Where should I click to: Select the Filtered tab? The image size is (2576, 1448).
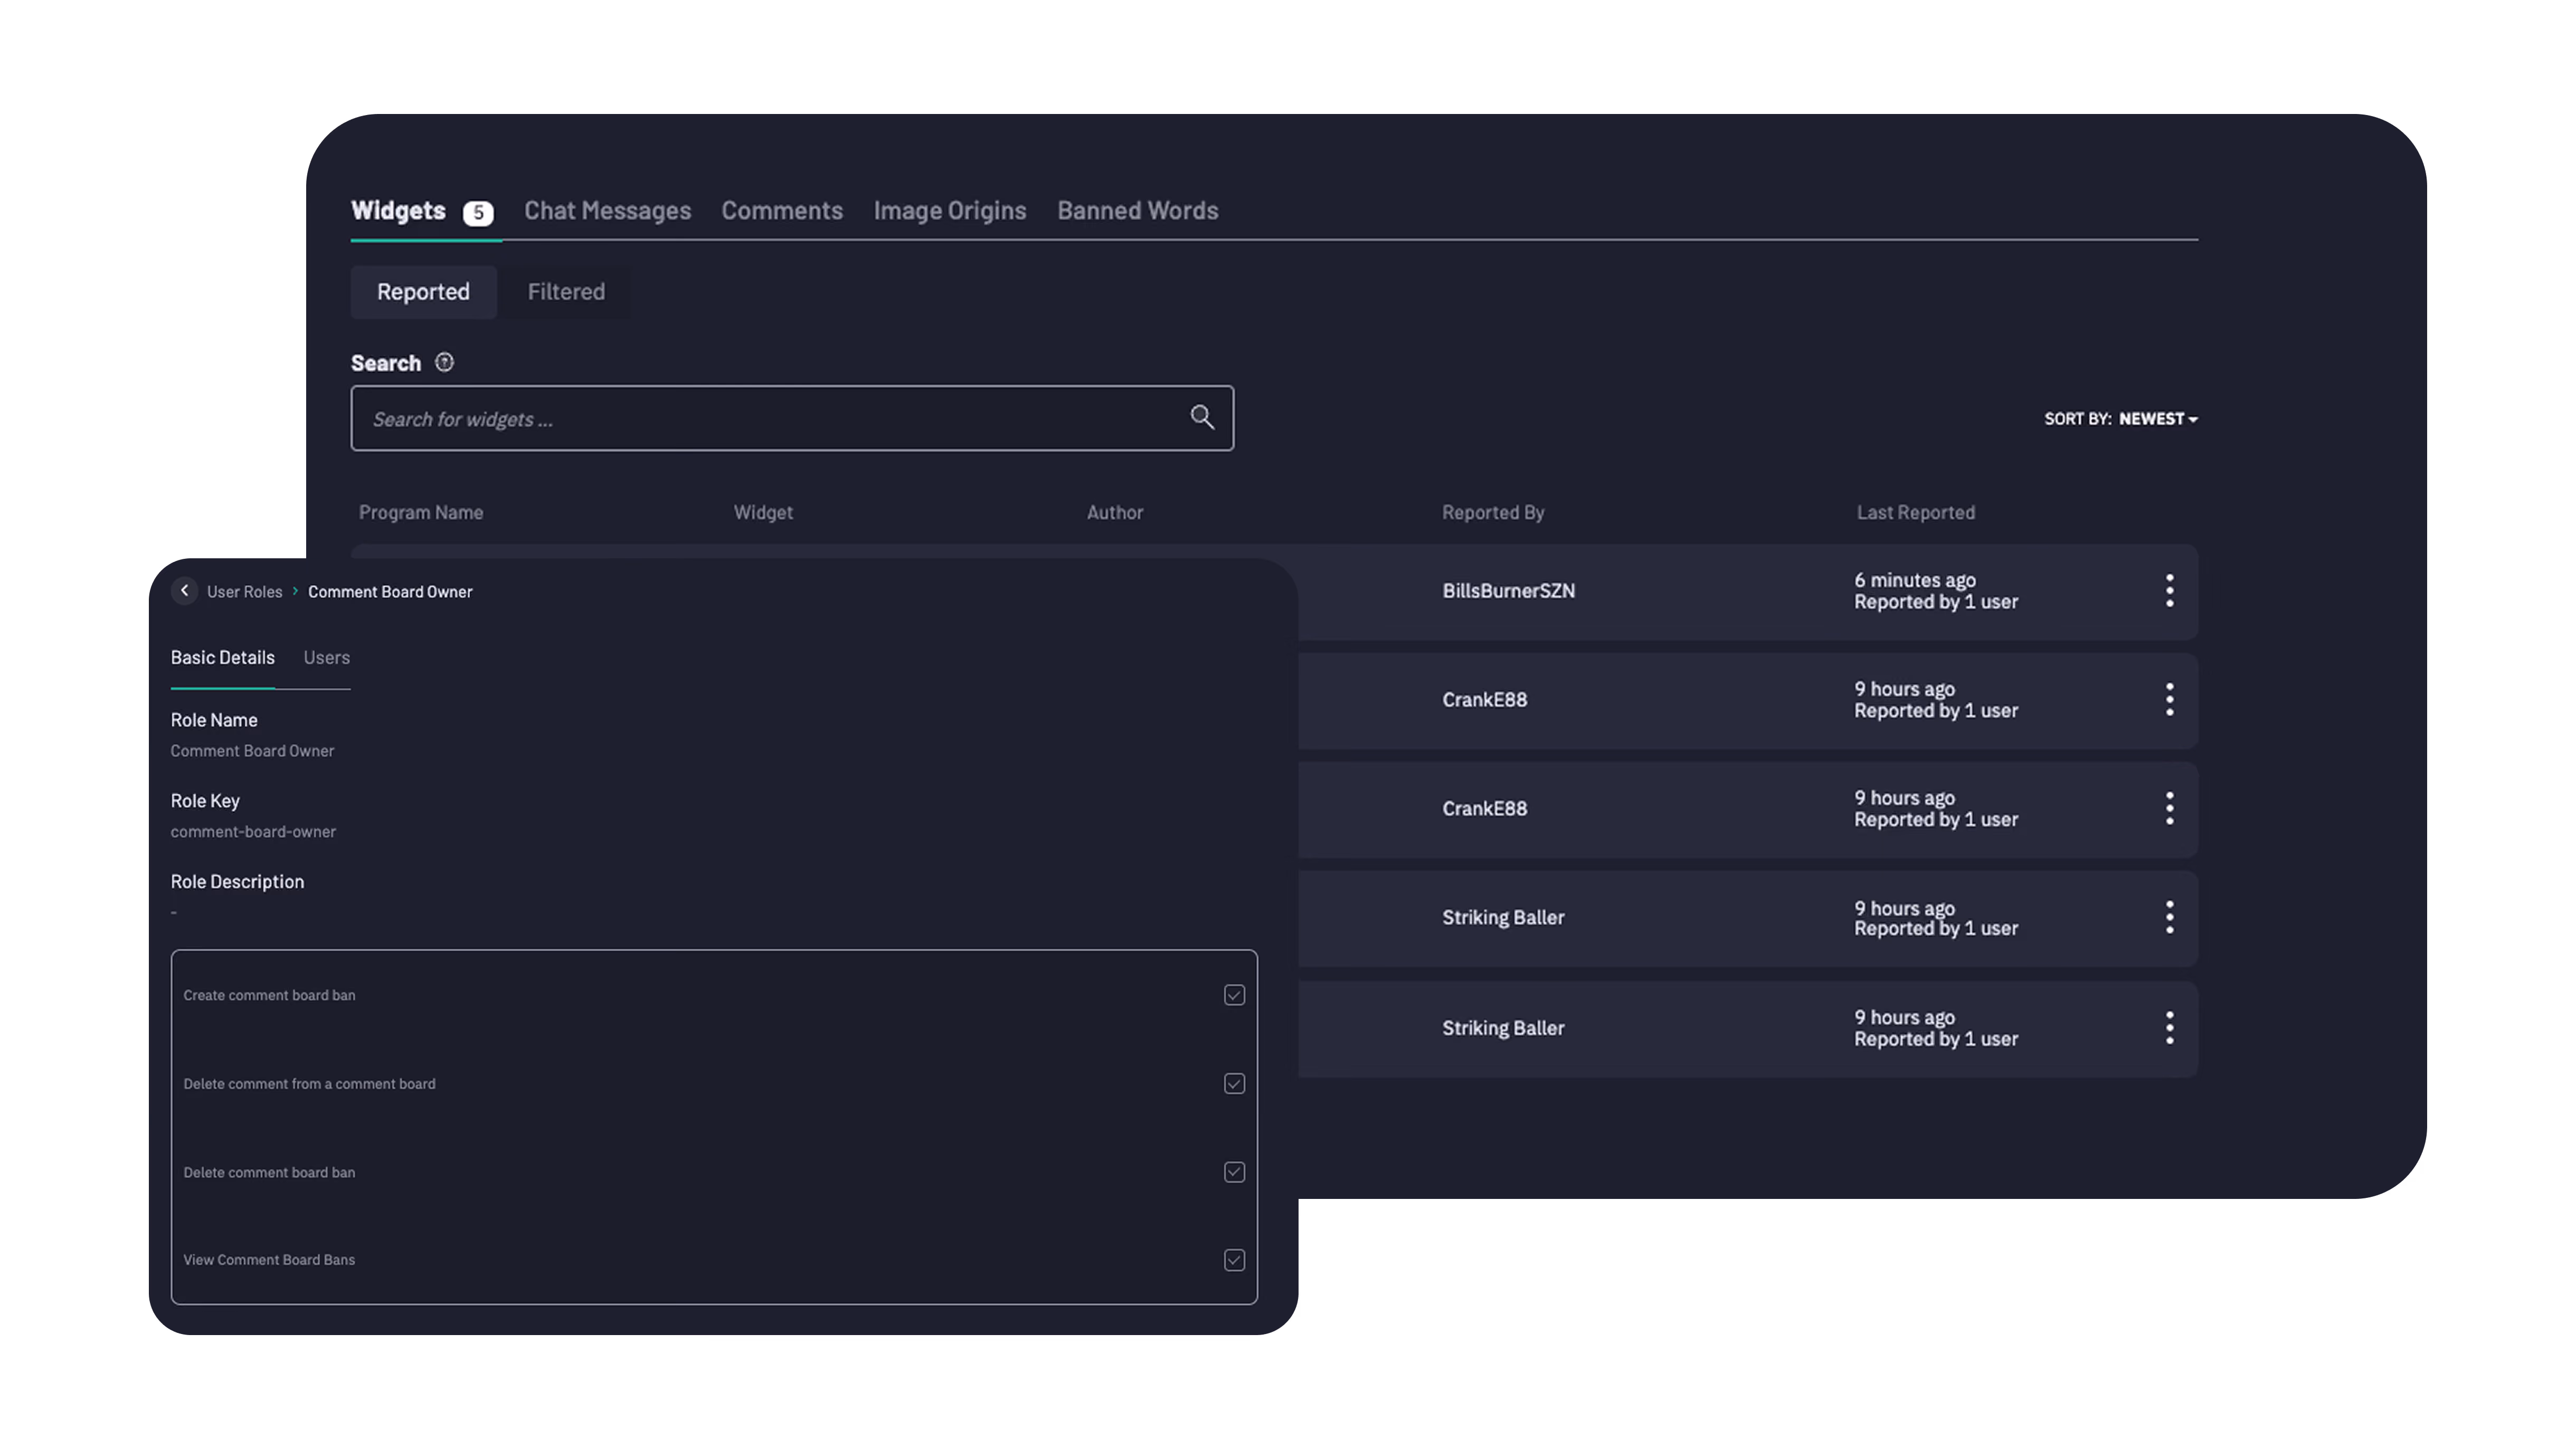(566, 292)
